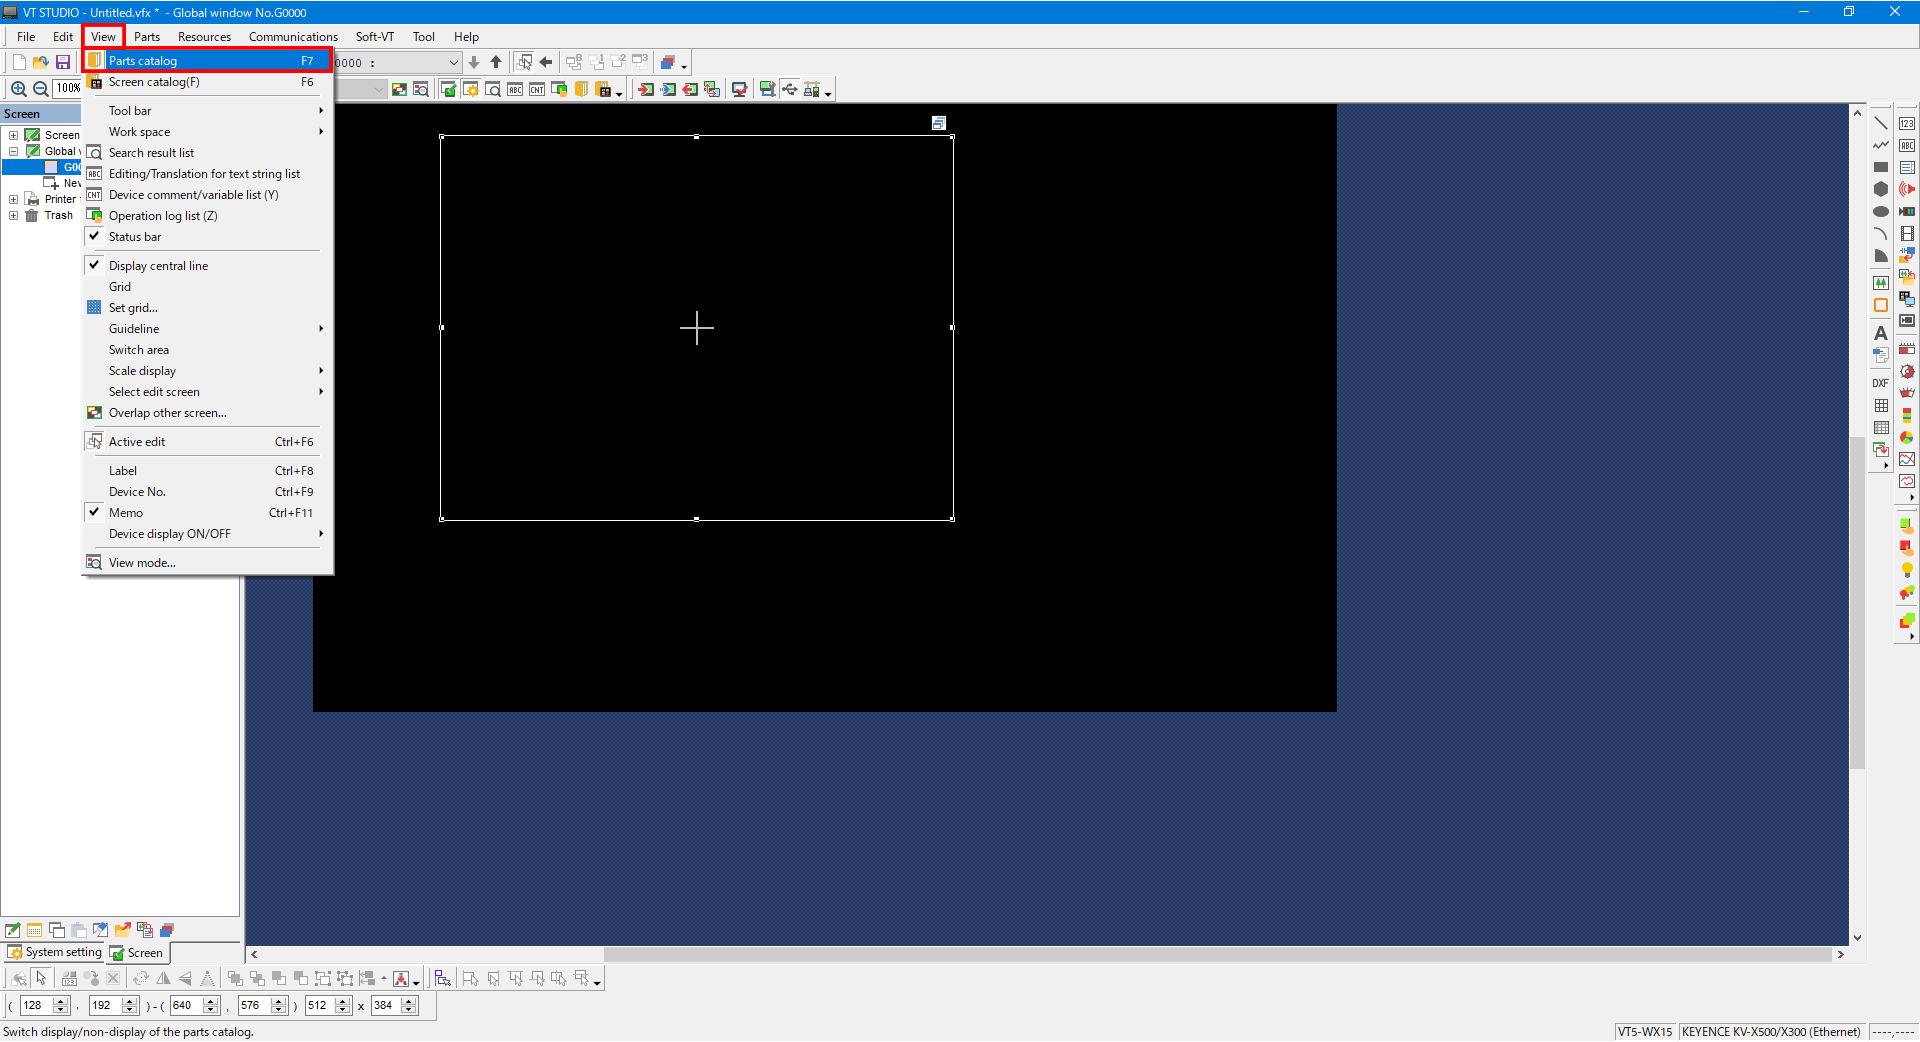Choose the ellipse shape tool
The image size is (1920, 1042).
pos(1880,211)
